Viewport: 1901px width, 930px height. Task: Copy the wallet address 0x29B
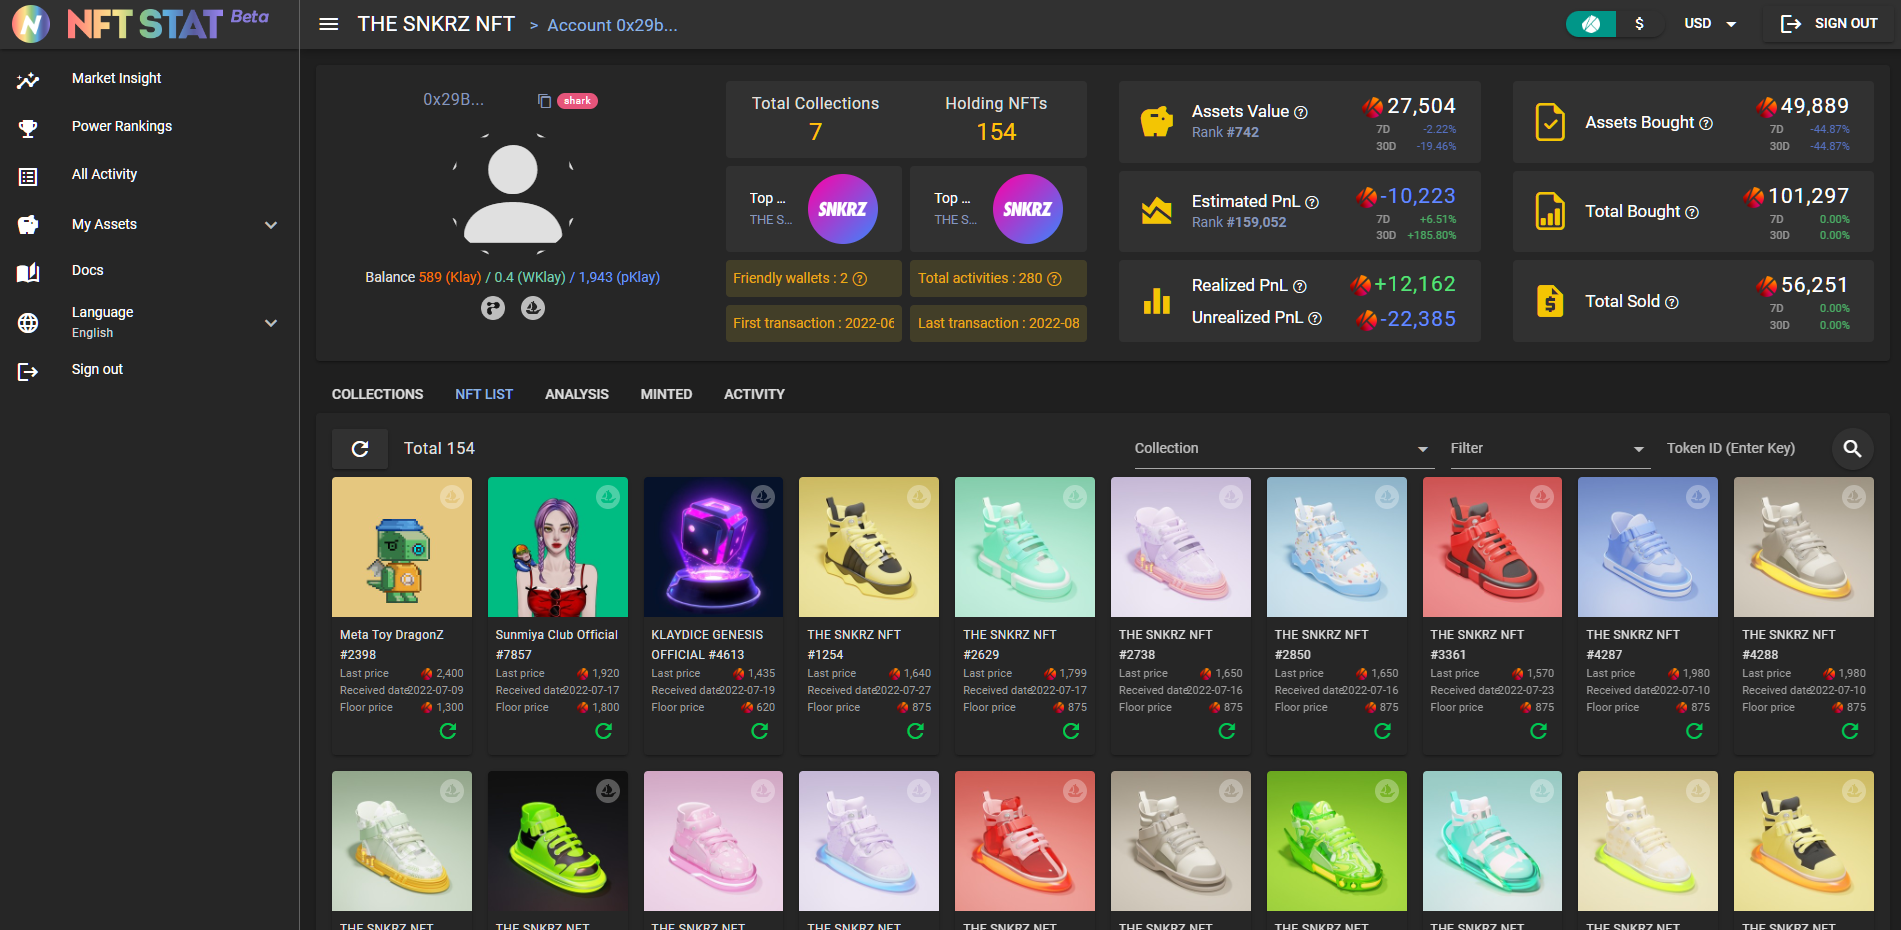544,101
